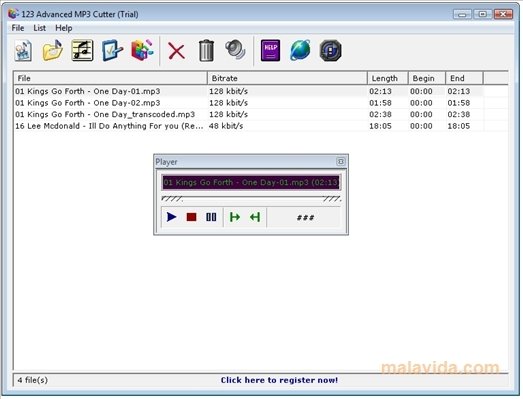The height and width of the screenshot is (399, 523).
Task: Click the sheet music toolbar icon
Action: (82, 51)
